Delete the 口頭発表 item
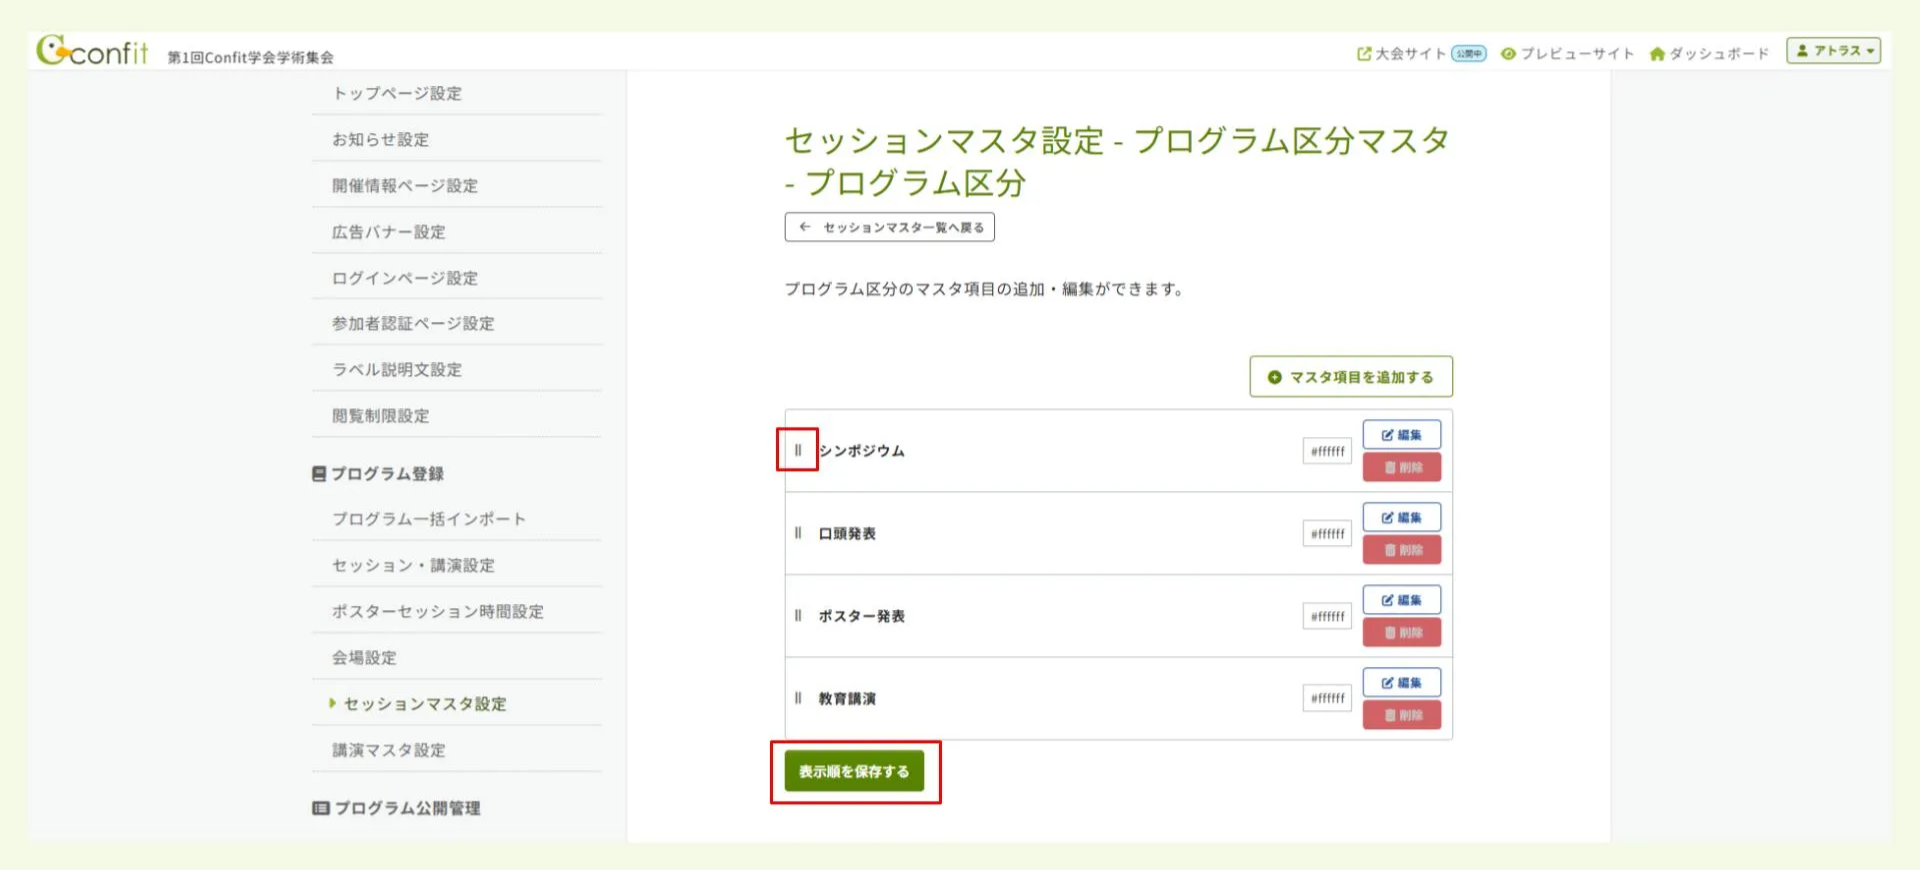Viewport: 1920px width, 870px height. [x=1401, y=550]
